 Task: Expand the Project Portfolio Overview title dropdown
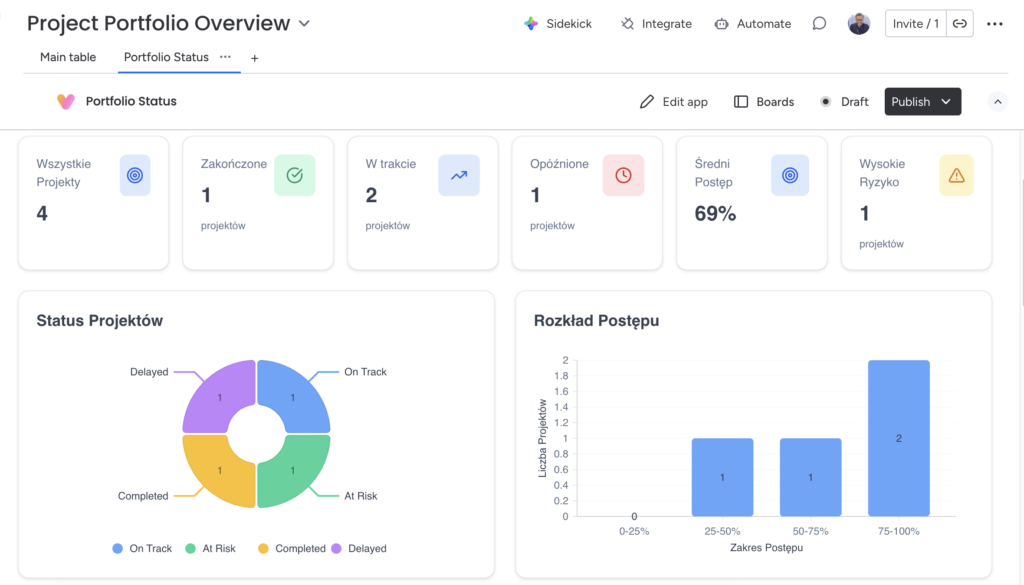pyautogui.click(x=305, y=24)
